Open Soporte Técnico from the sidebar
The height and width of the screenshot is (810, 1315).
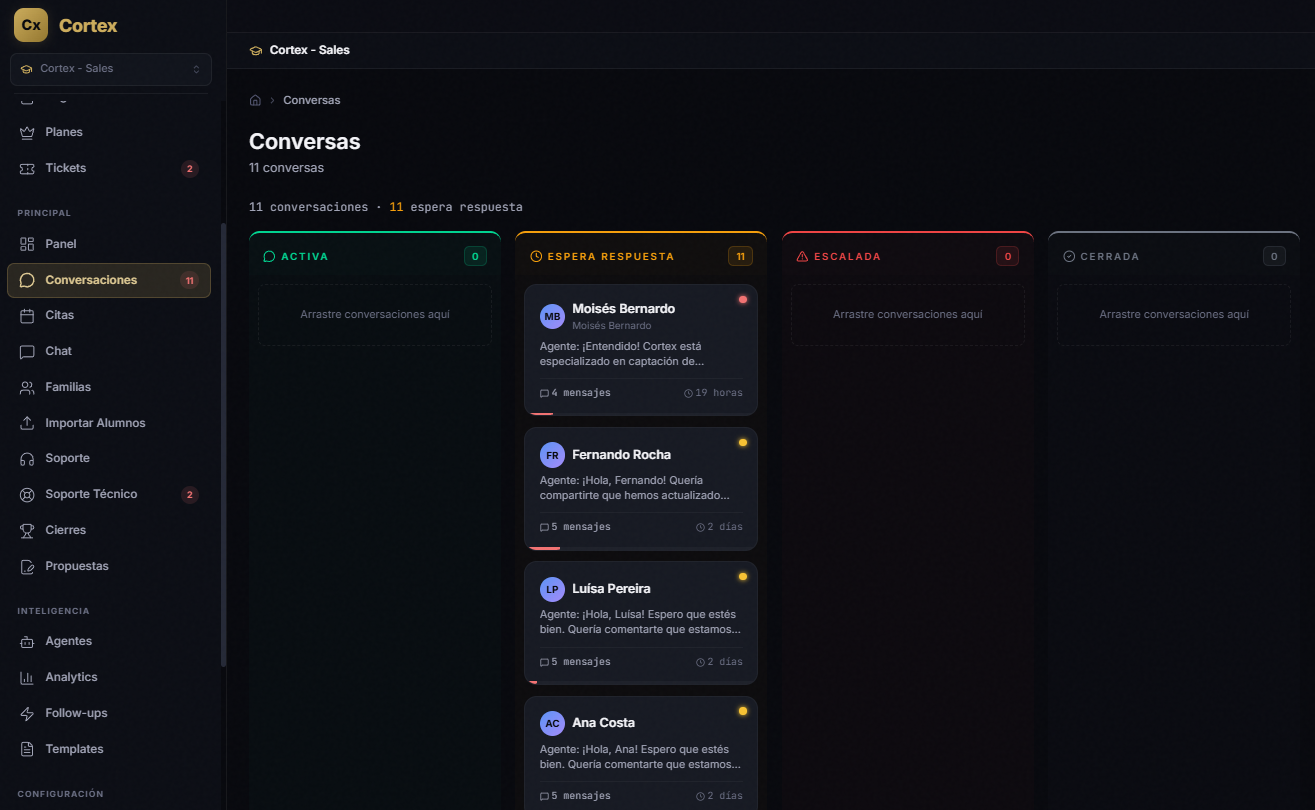(91, 494)
